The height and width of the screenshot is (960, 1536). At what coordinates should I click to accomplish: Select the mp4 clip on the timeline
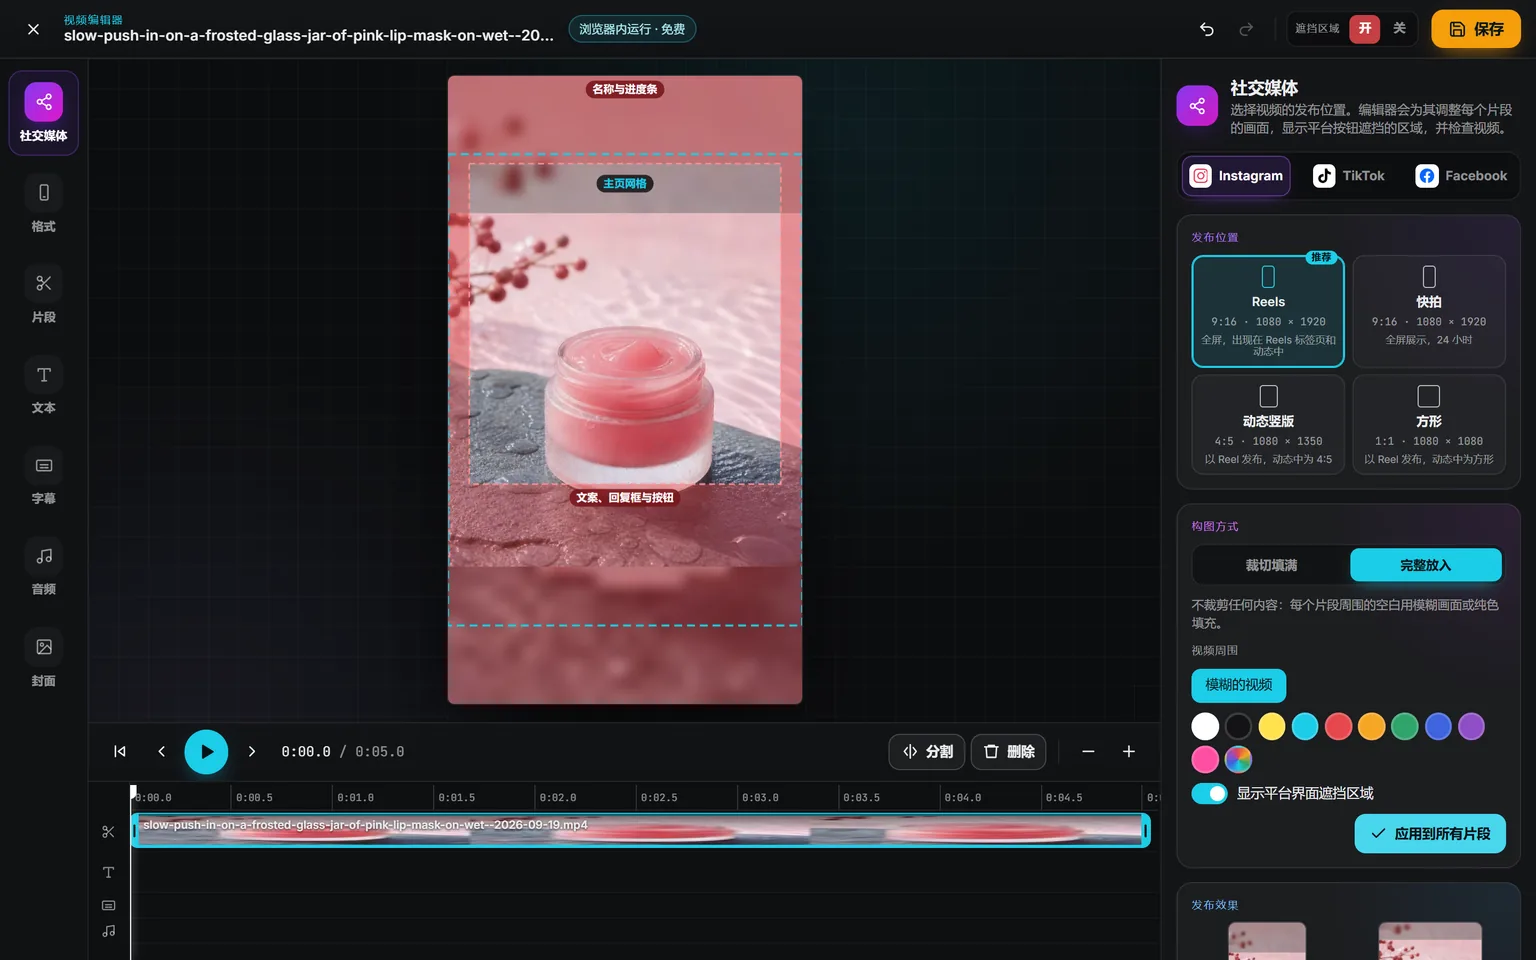coord(640,830)
